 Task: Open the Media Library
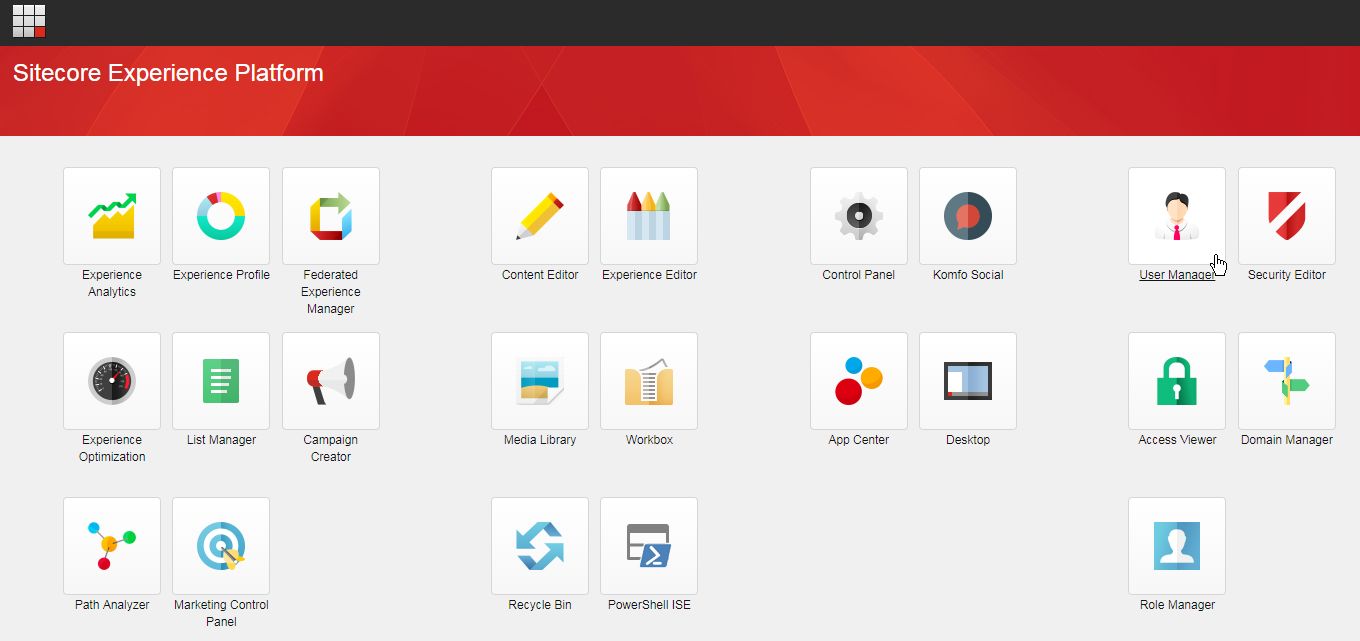click(x=540, y=381)
